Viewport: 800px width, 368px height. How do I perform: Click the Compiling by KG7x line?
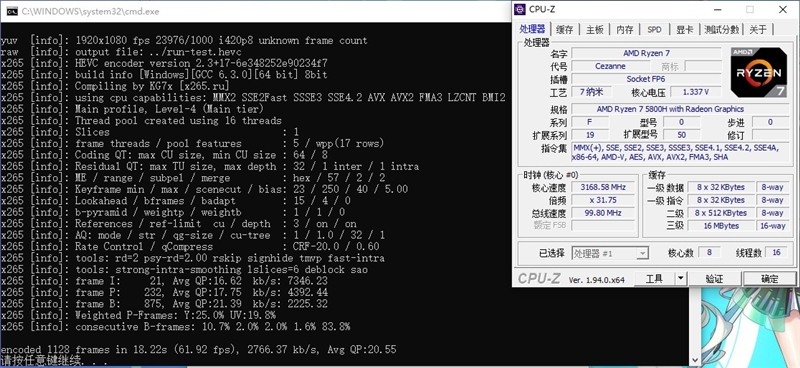115,86
